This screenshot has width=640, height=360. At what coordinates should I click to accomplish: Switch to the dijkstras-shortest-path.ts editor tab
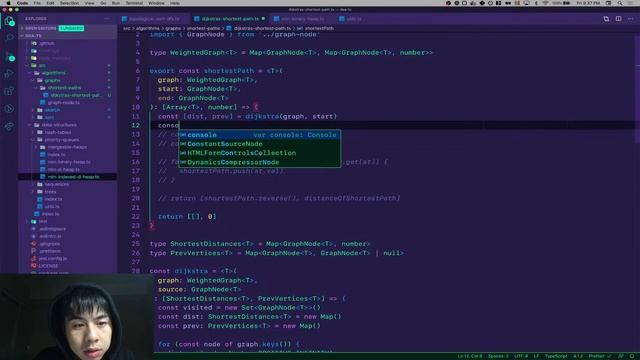tap(230, 19)
